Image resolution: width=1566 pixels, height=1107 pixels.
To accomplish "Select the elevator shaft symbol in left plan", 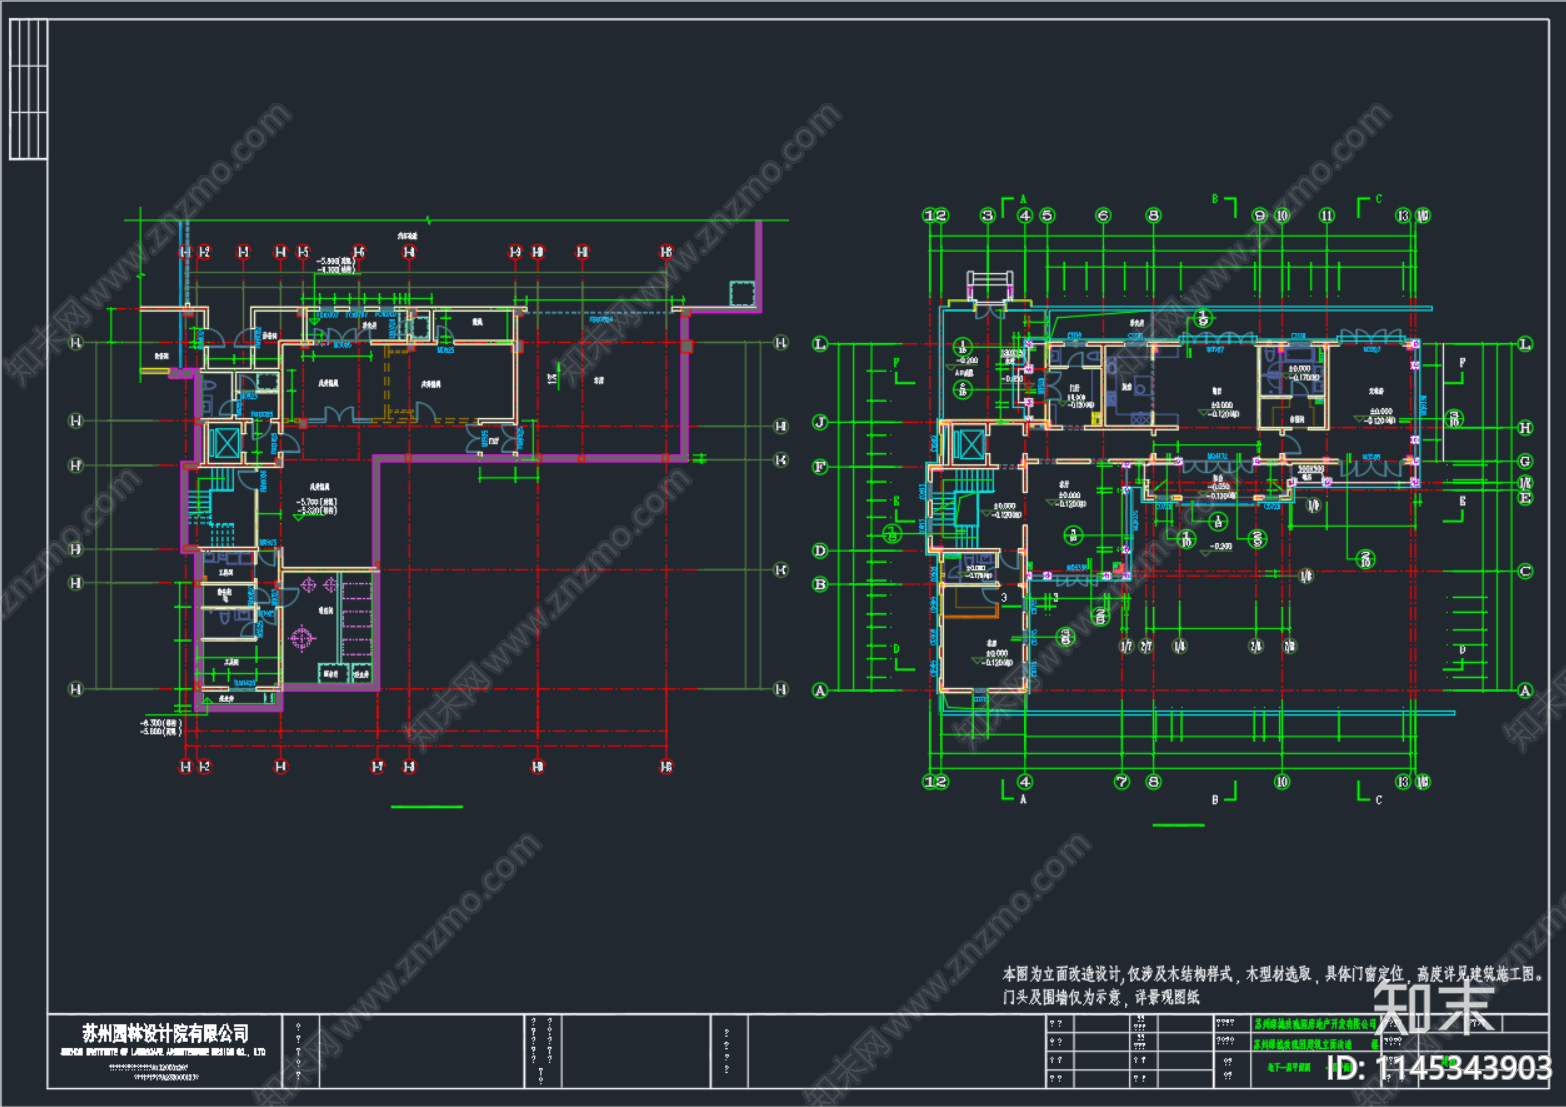I will pyautogui.click(x=226, y=443).
